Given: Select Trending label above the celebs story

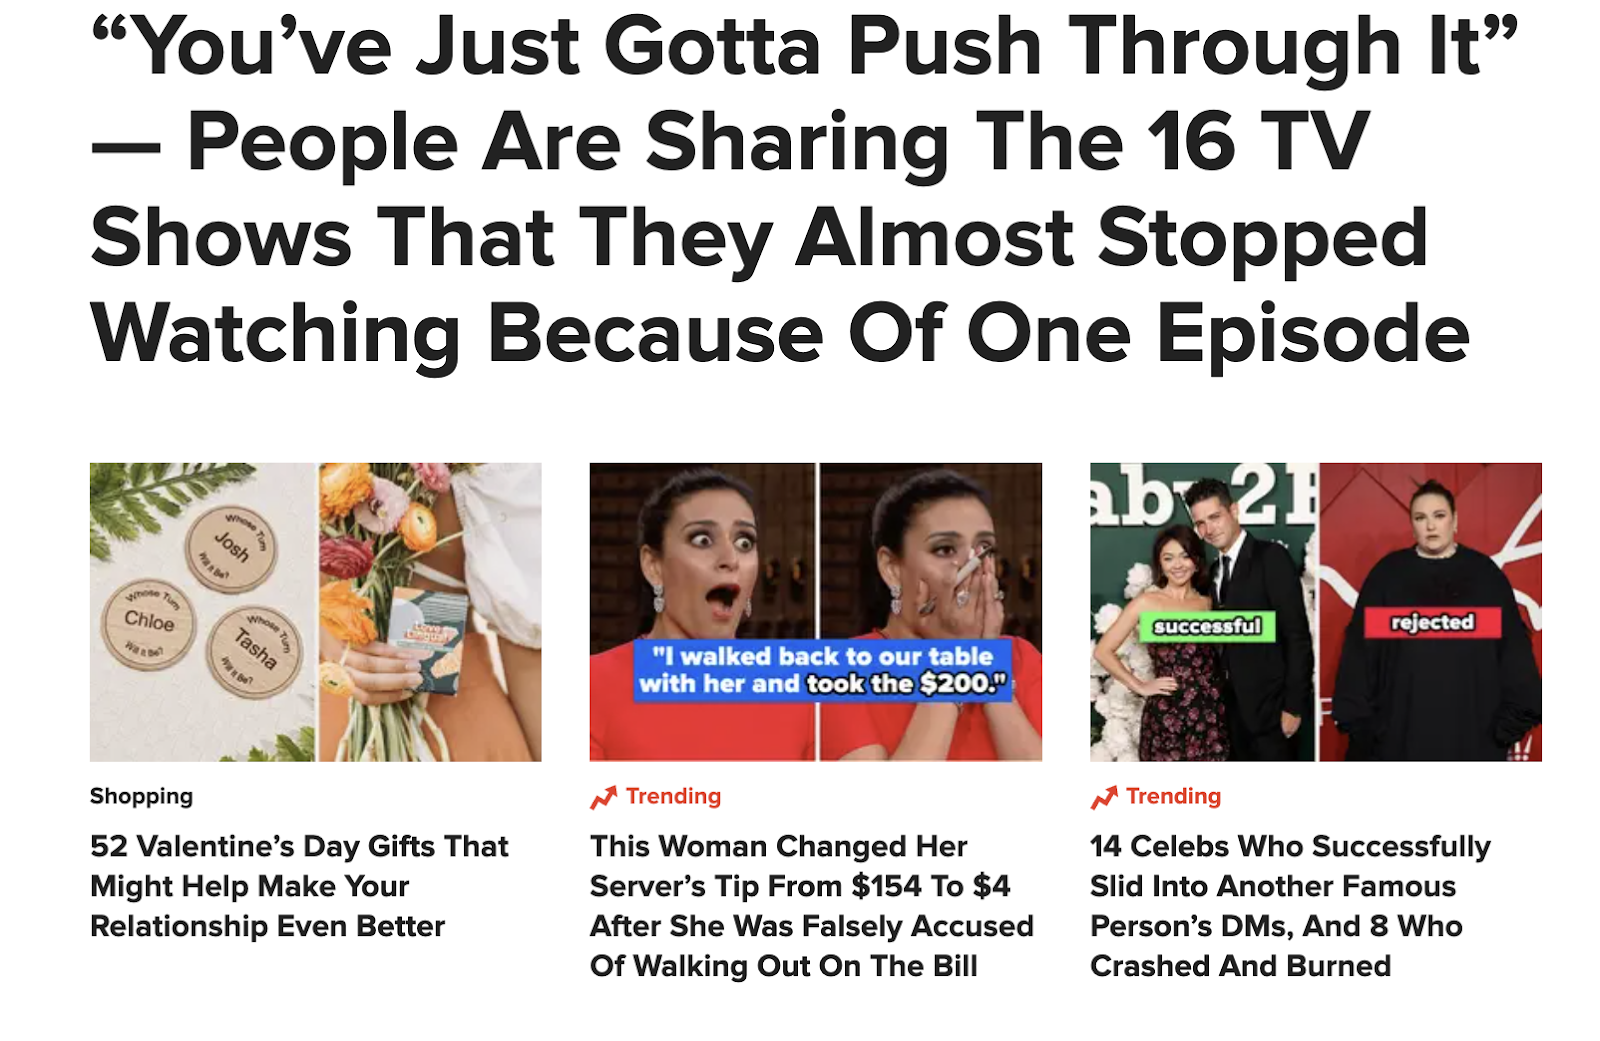Looking at the screenshot, I should pos(1173,796).
